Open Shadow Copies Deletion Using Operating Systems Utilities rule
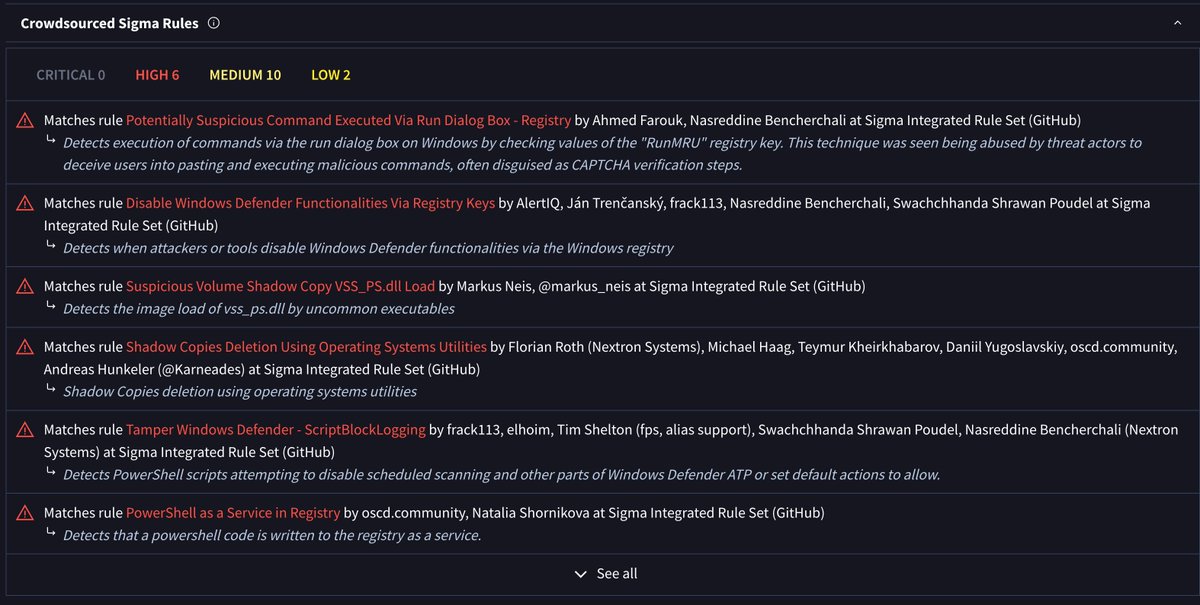 click(307, 347)
